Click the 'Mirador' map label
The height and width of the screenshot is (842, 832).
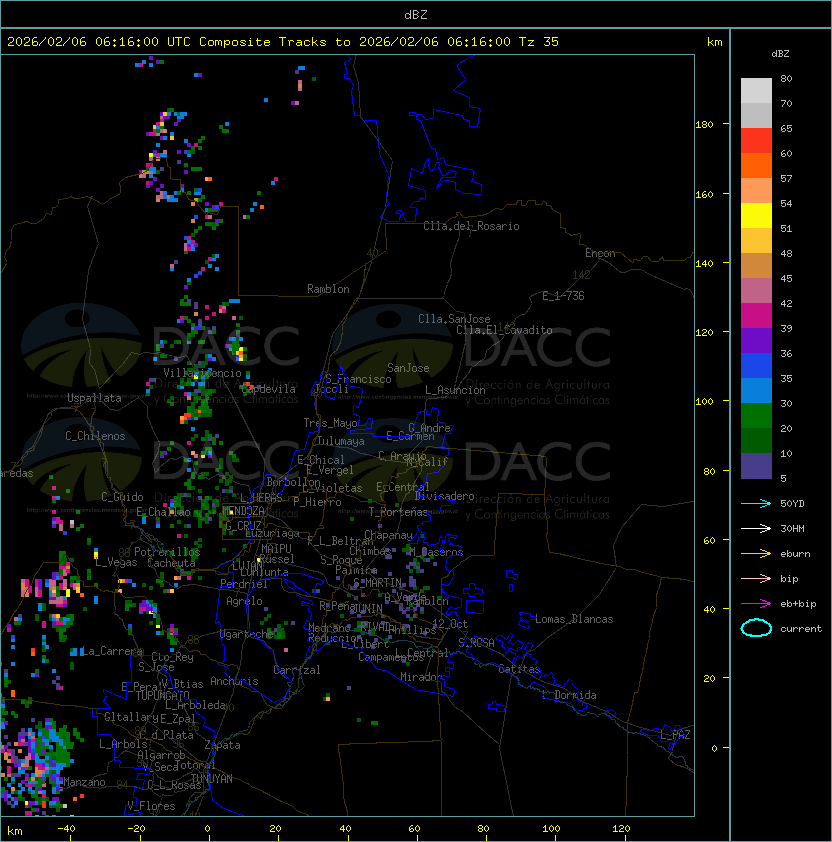421,677
